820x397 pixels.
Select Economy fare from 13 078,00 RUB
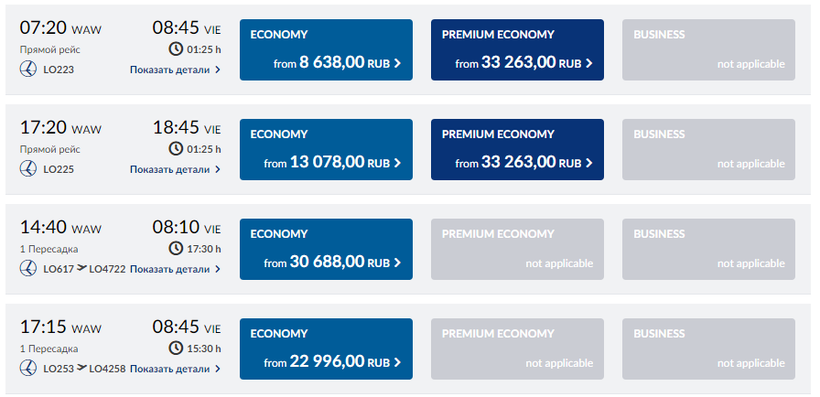point(326,150)
